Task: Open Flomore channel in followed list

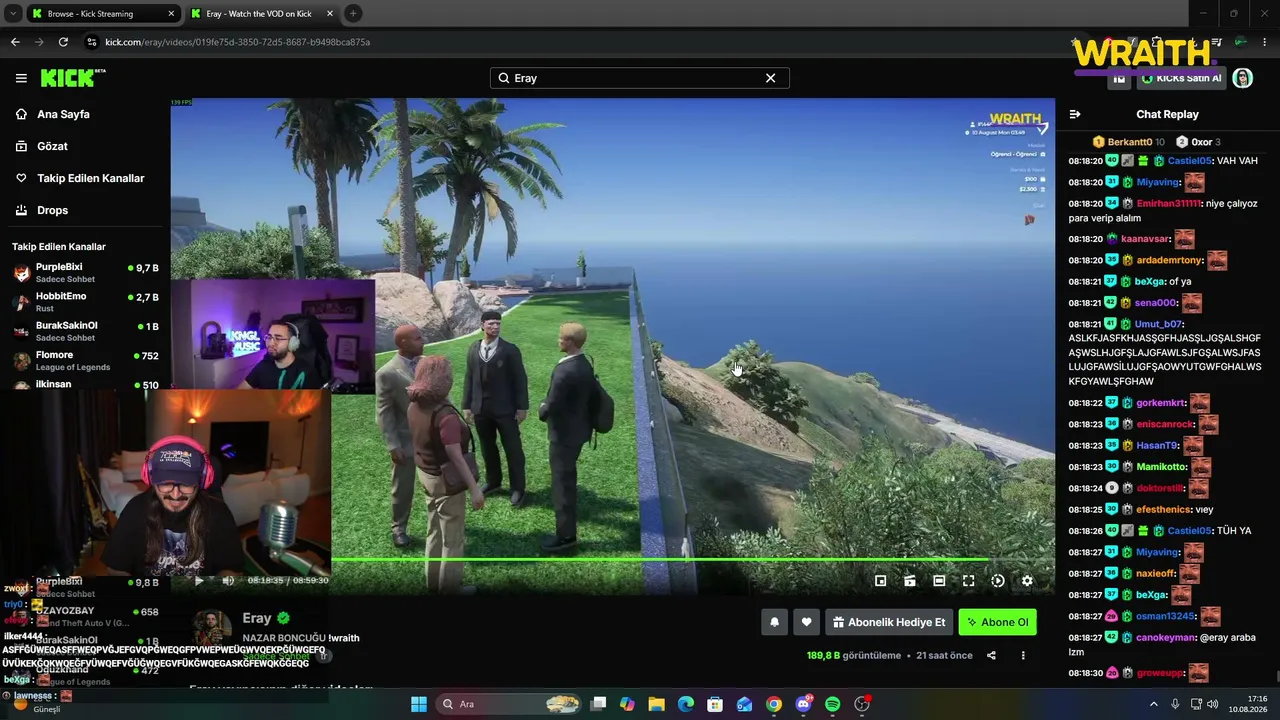Action: pyautogui.click(x=85, y=360)
